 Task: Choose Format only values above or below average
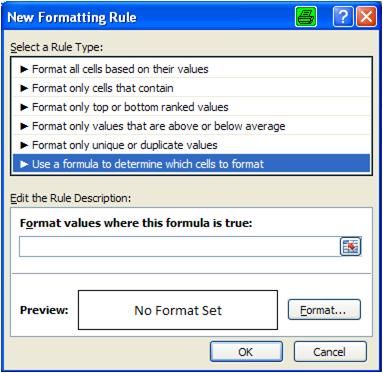point(191,126)
